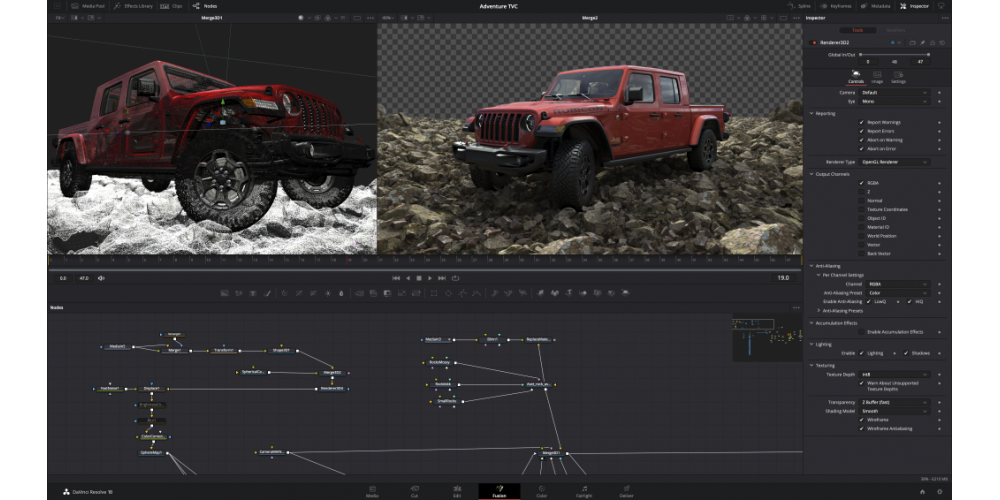Play reverse button
This screenshot has width=1000, height=500.
(408, 278)
